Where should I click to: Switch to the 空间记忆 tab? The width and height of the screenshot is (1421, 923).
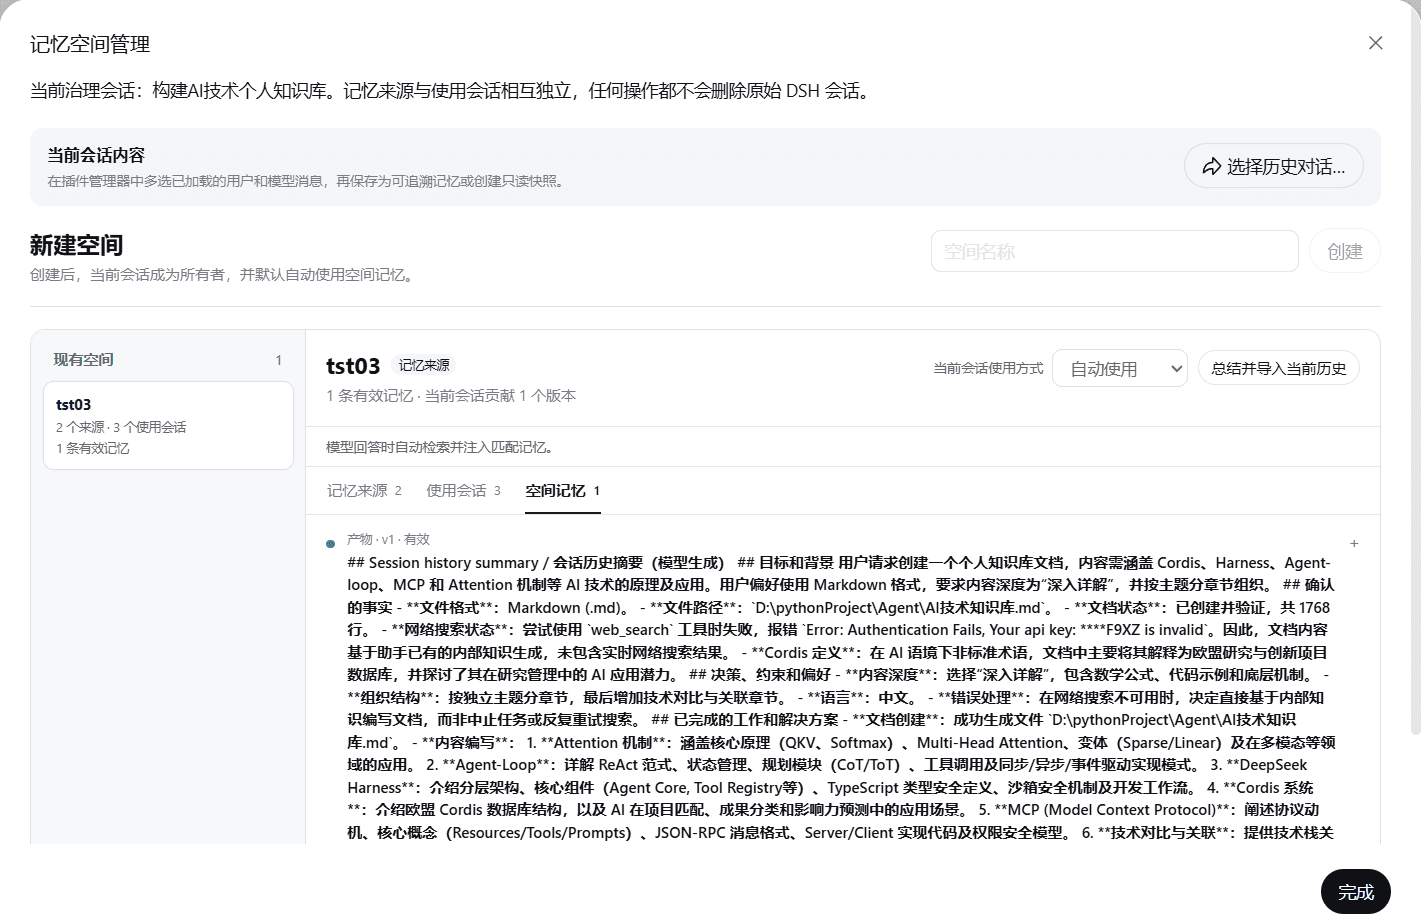tap(563, 490)
